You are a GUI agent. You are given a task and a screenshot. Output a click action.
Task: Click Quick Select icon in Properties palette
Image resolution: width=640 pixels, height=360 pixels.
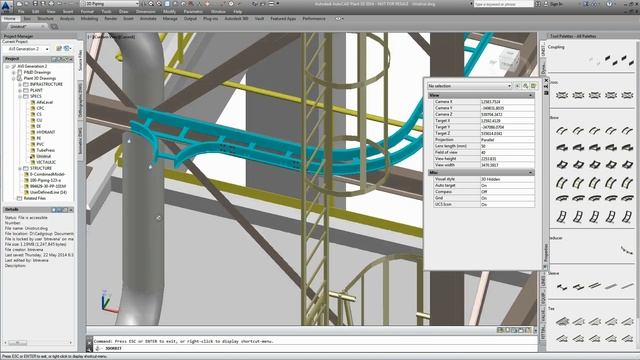coord(533,86)
